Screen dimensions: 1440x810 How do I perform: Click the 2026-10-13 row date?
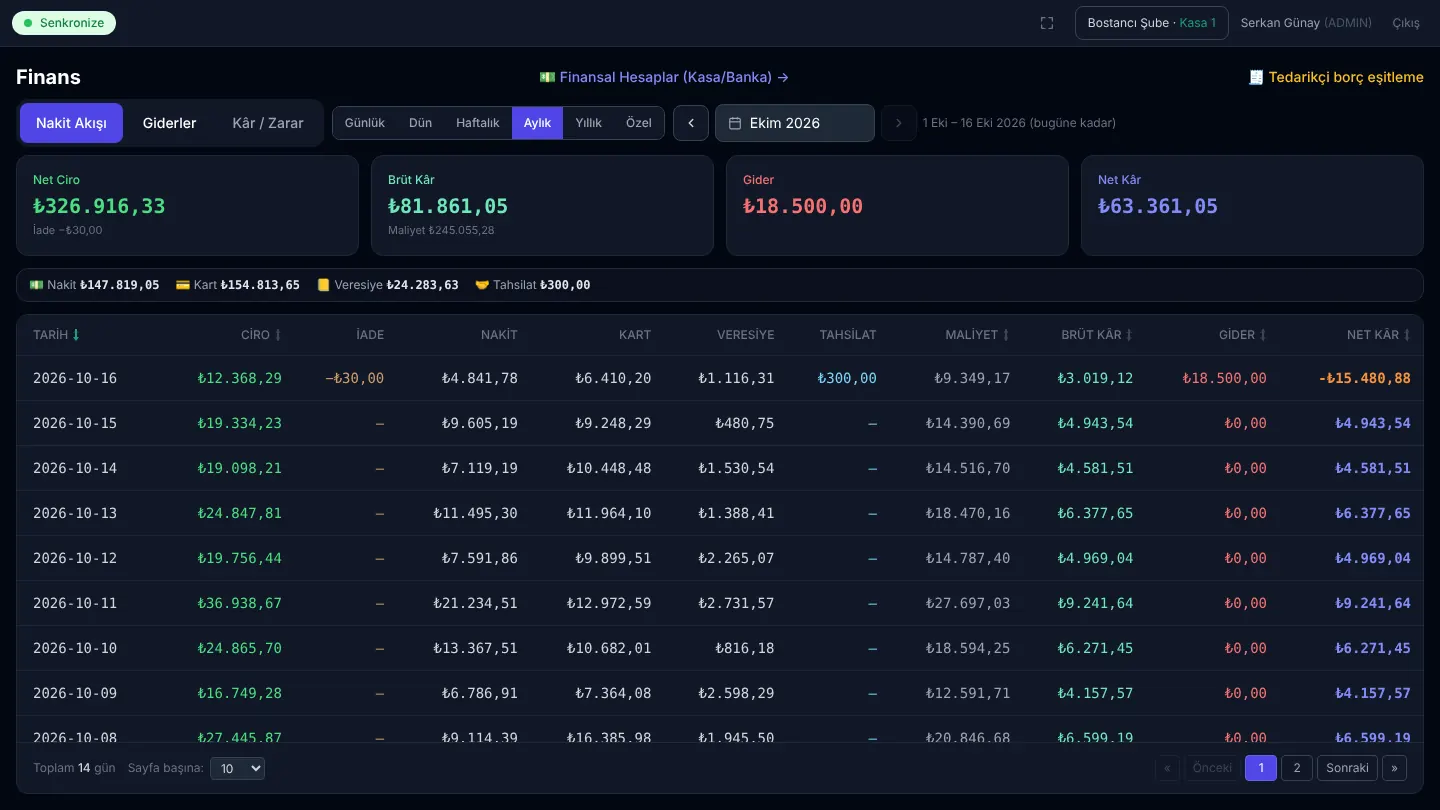75,513
